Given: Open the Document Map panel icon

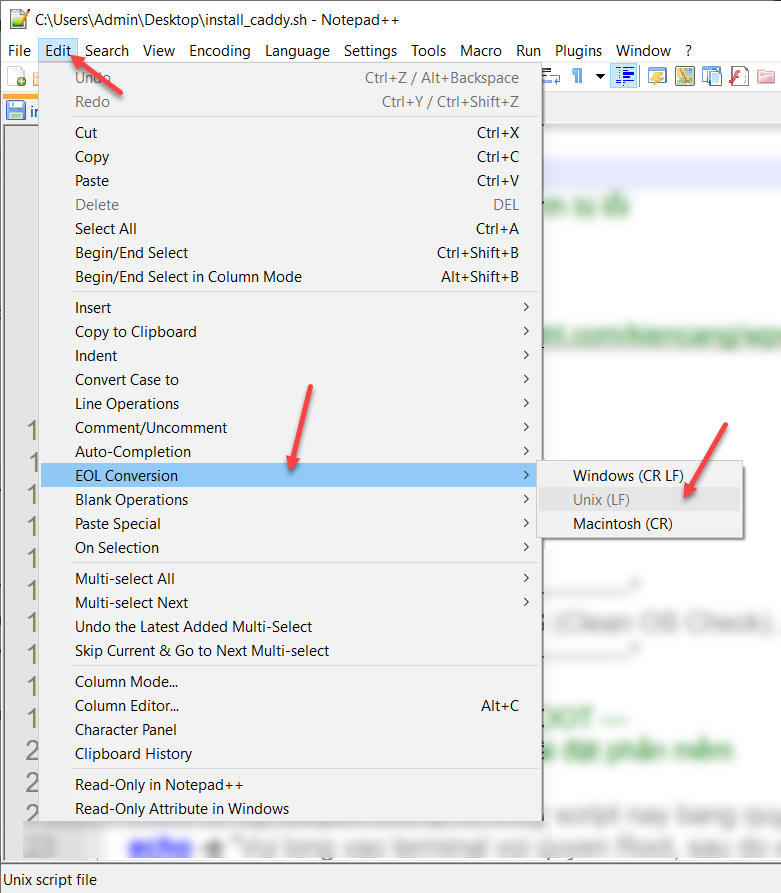Looking at the screenshot, I should 685,77.
